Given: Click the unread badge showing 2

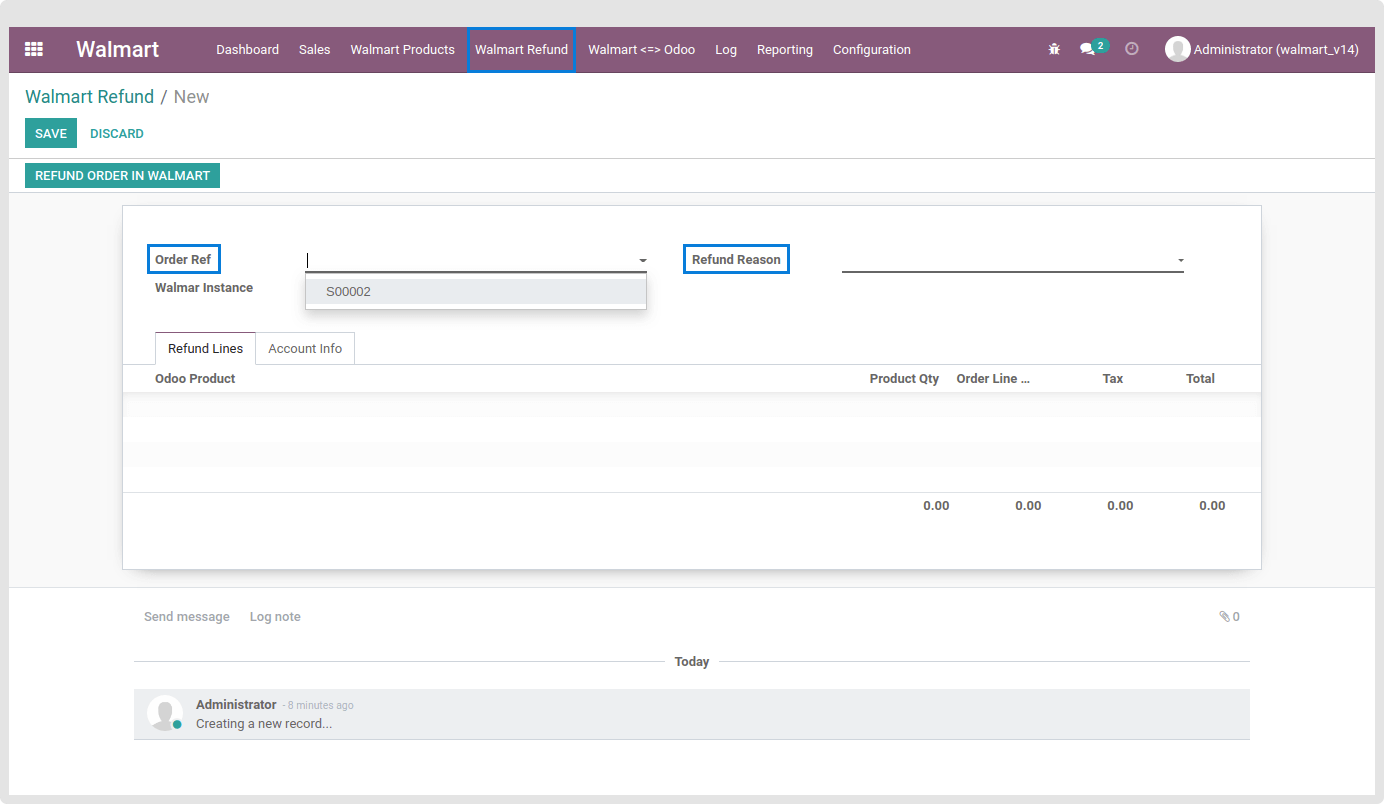Looking at the screenshot, I should pyautogui.click(x=1100, y=45).
